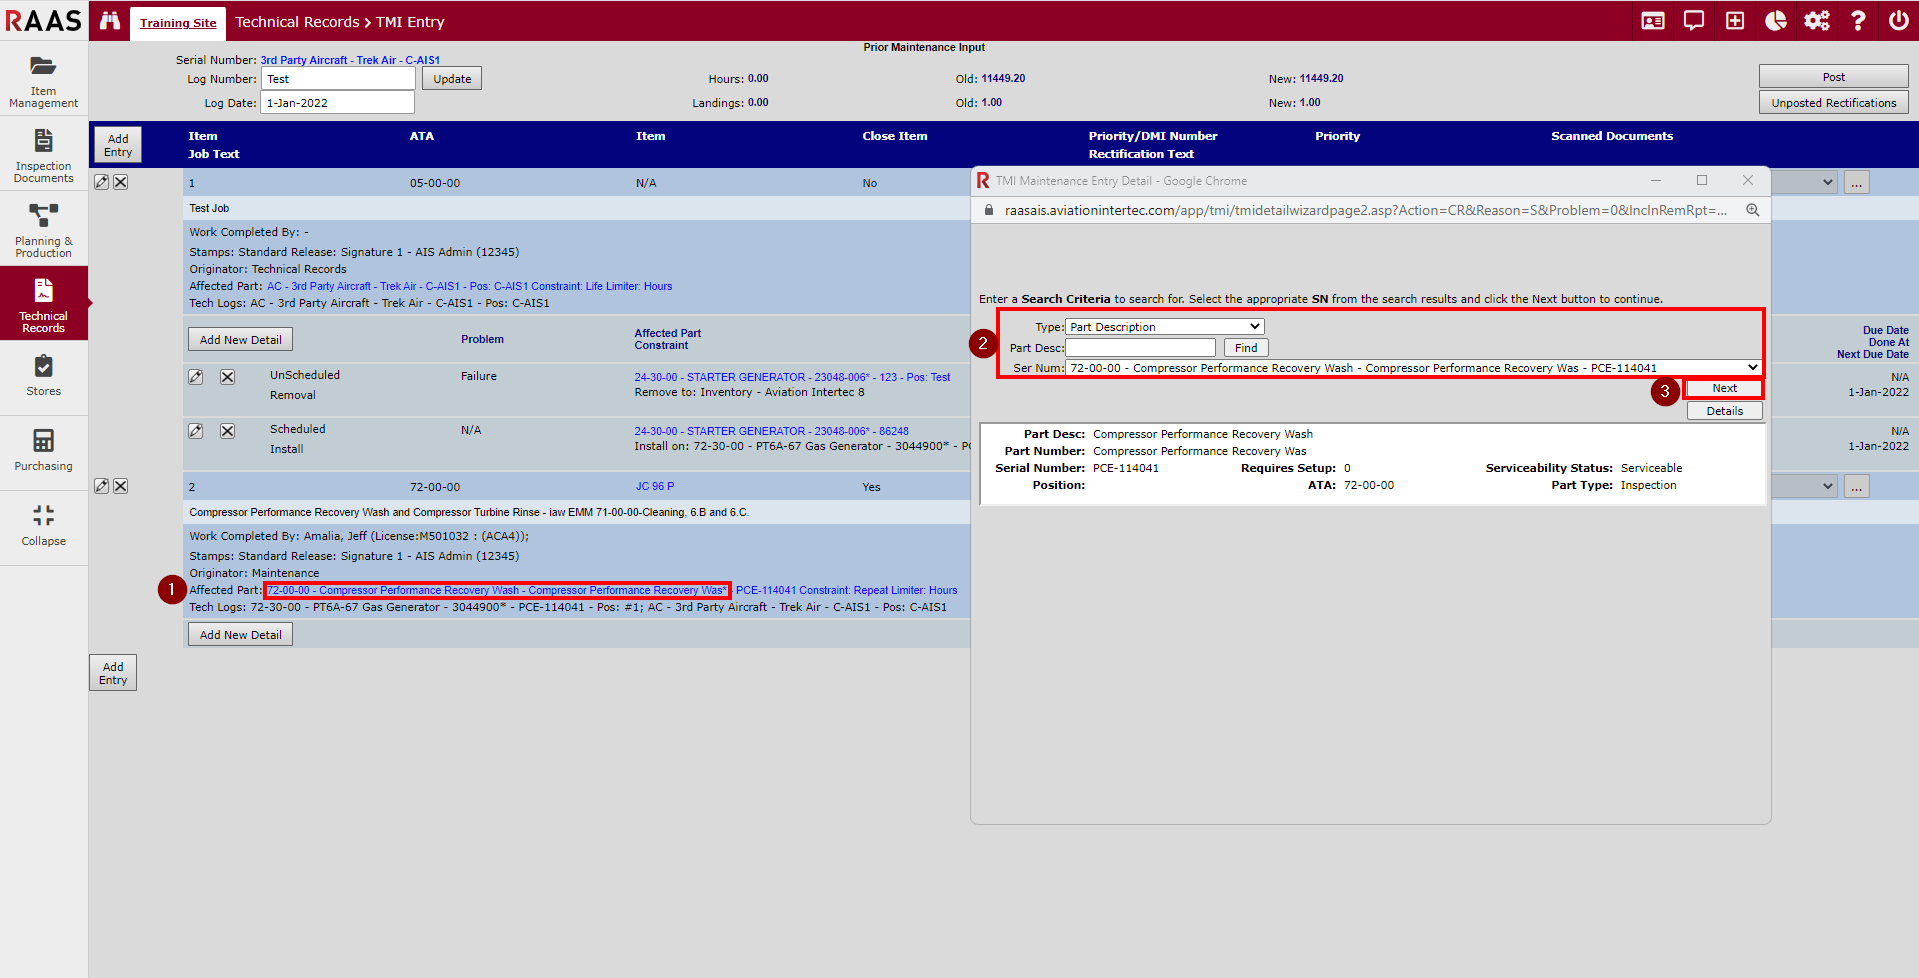Focus the Part Desc field

(x=1140, y=348)
